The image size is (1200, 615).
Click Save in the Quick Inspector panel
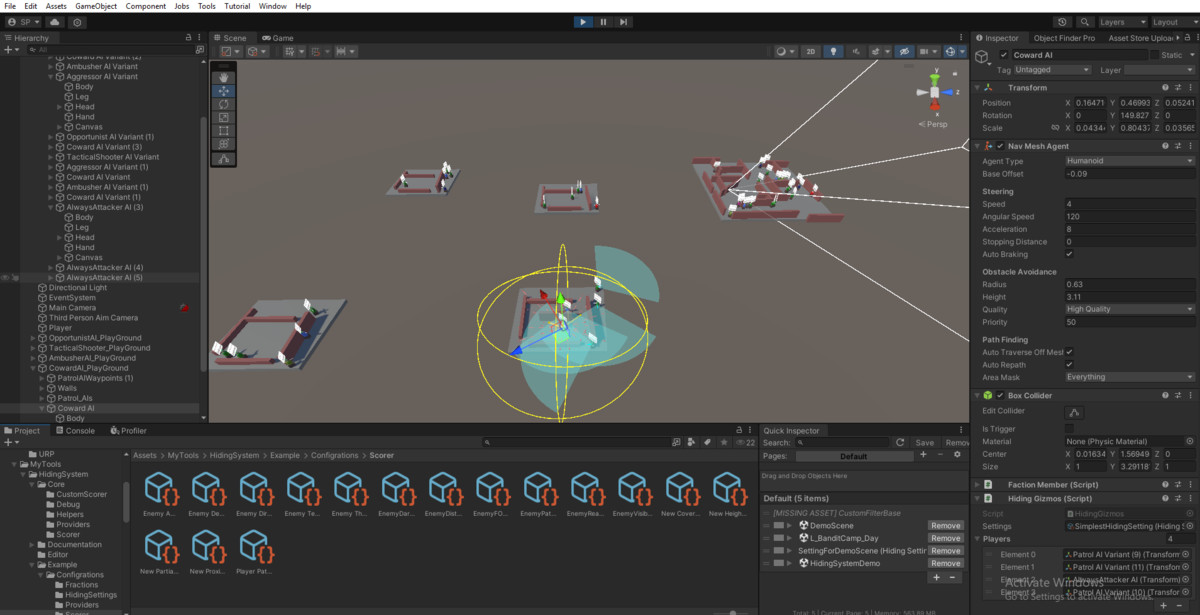click(925, 441)
